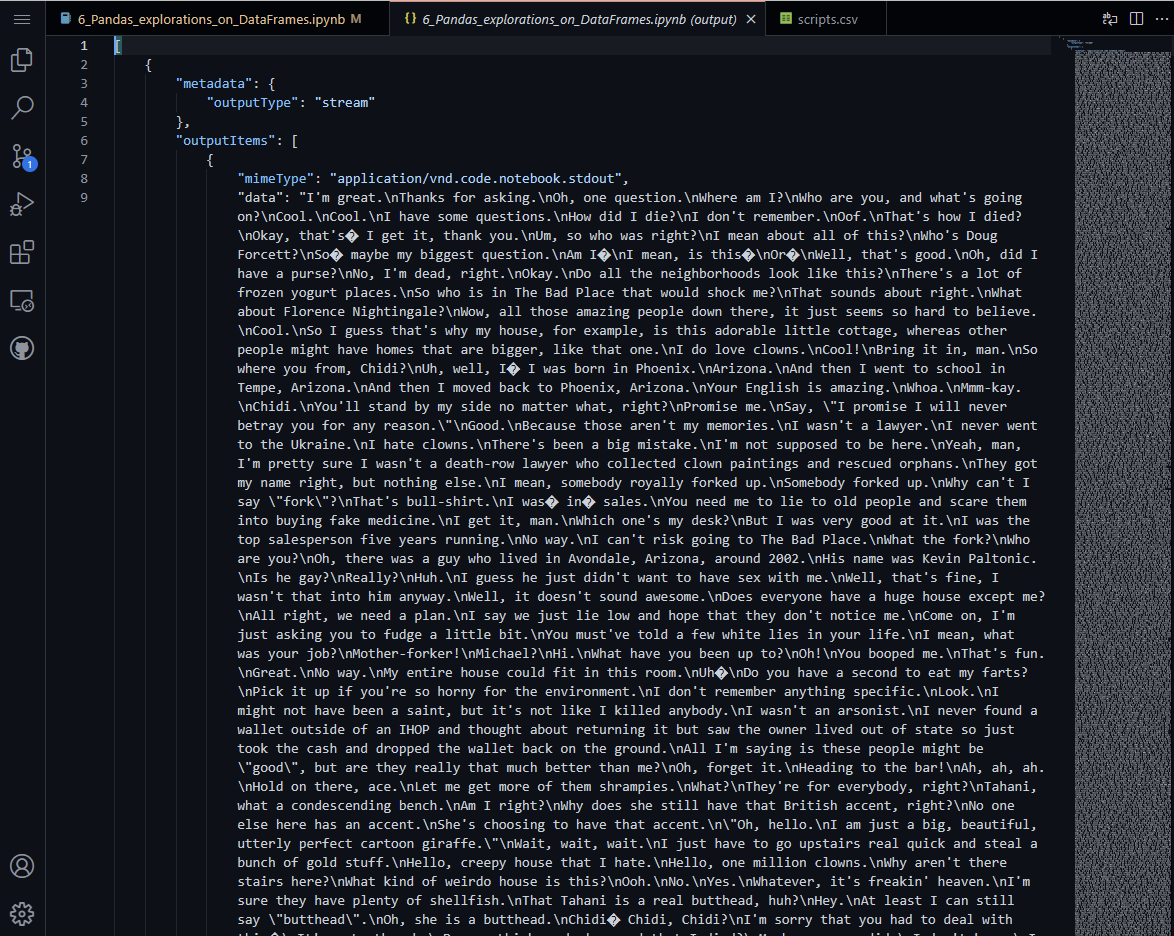The height and width of the screenshot is (936, 1174).
Task: Split the editor to the right
Action: tap(1136, 19)
